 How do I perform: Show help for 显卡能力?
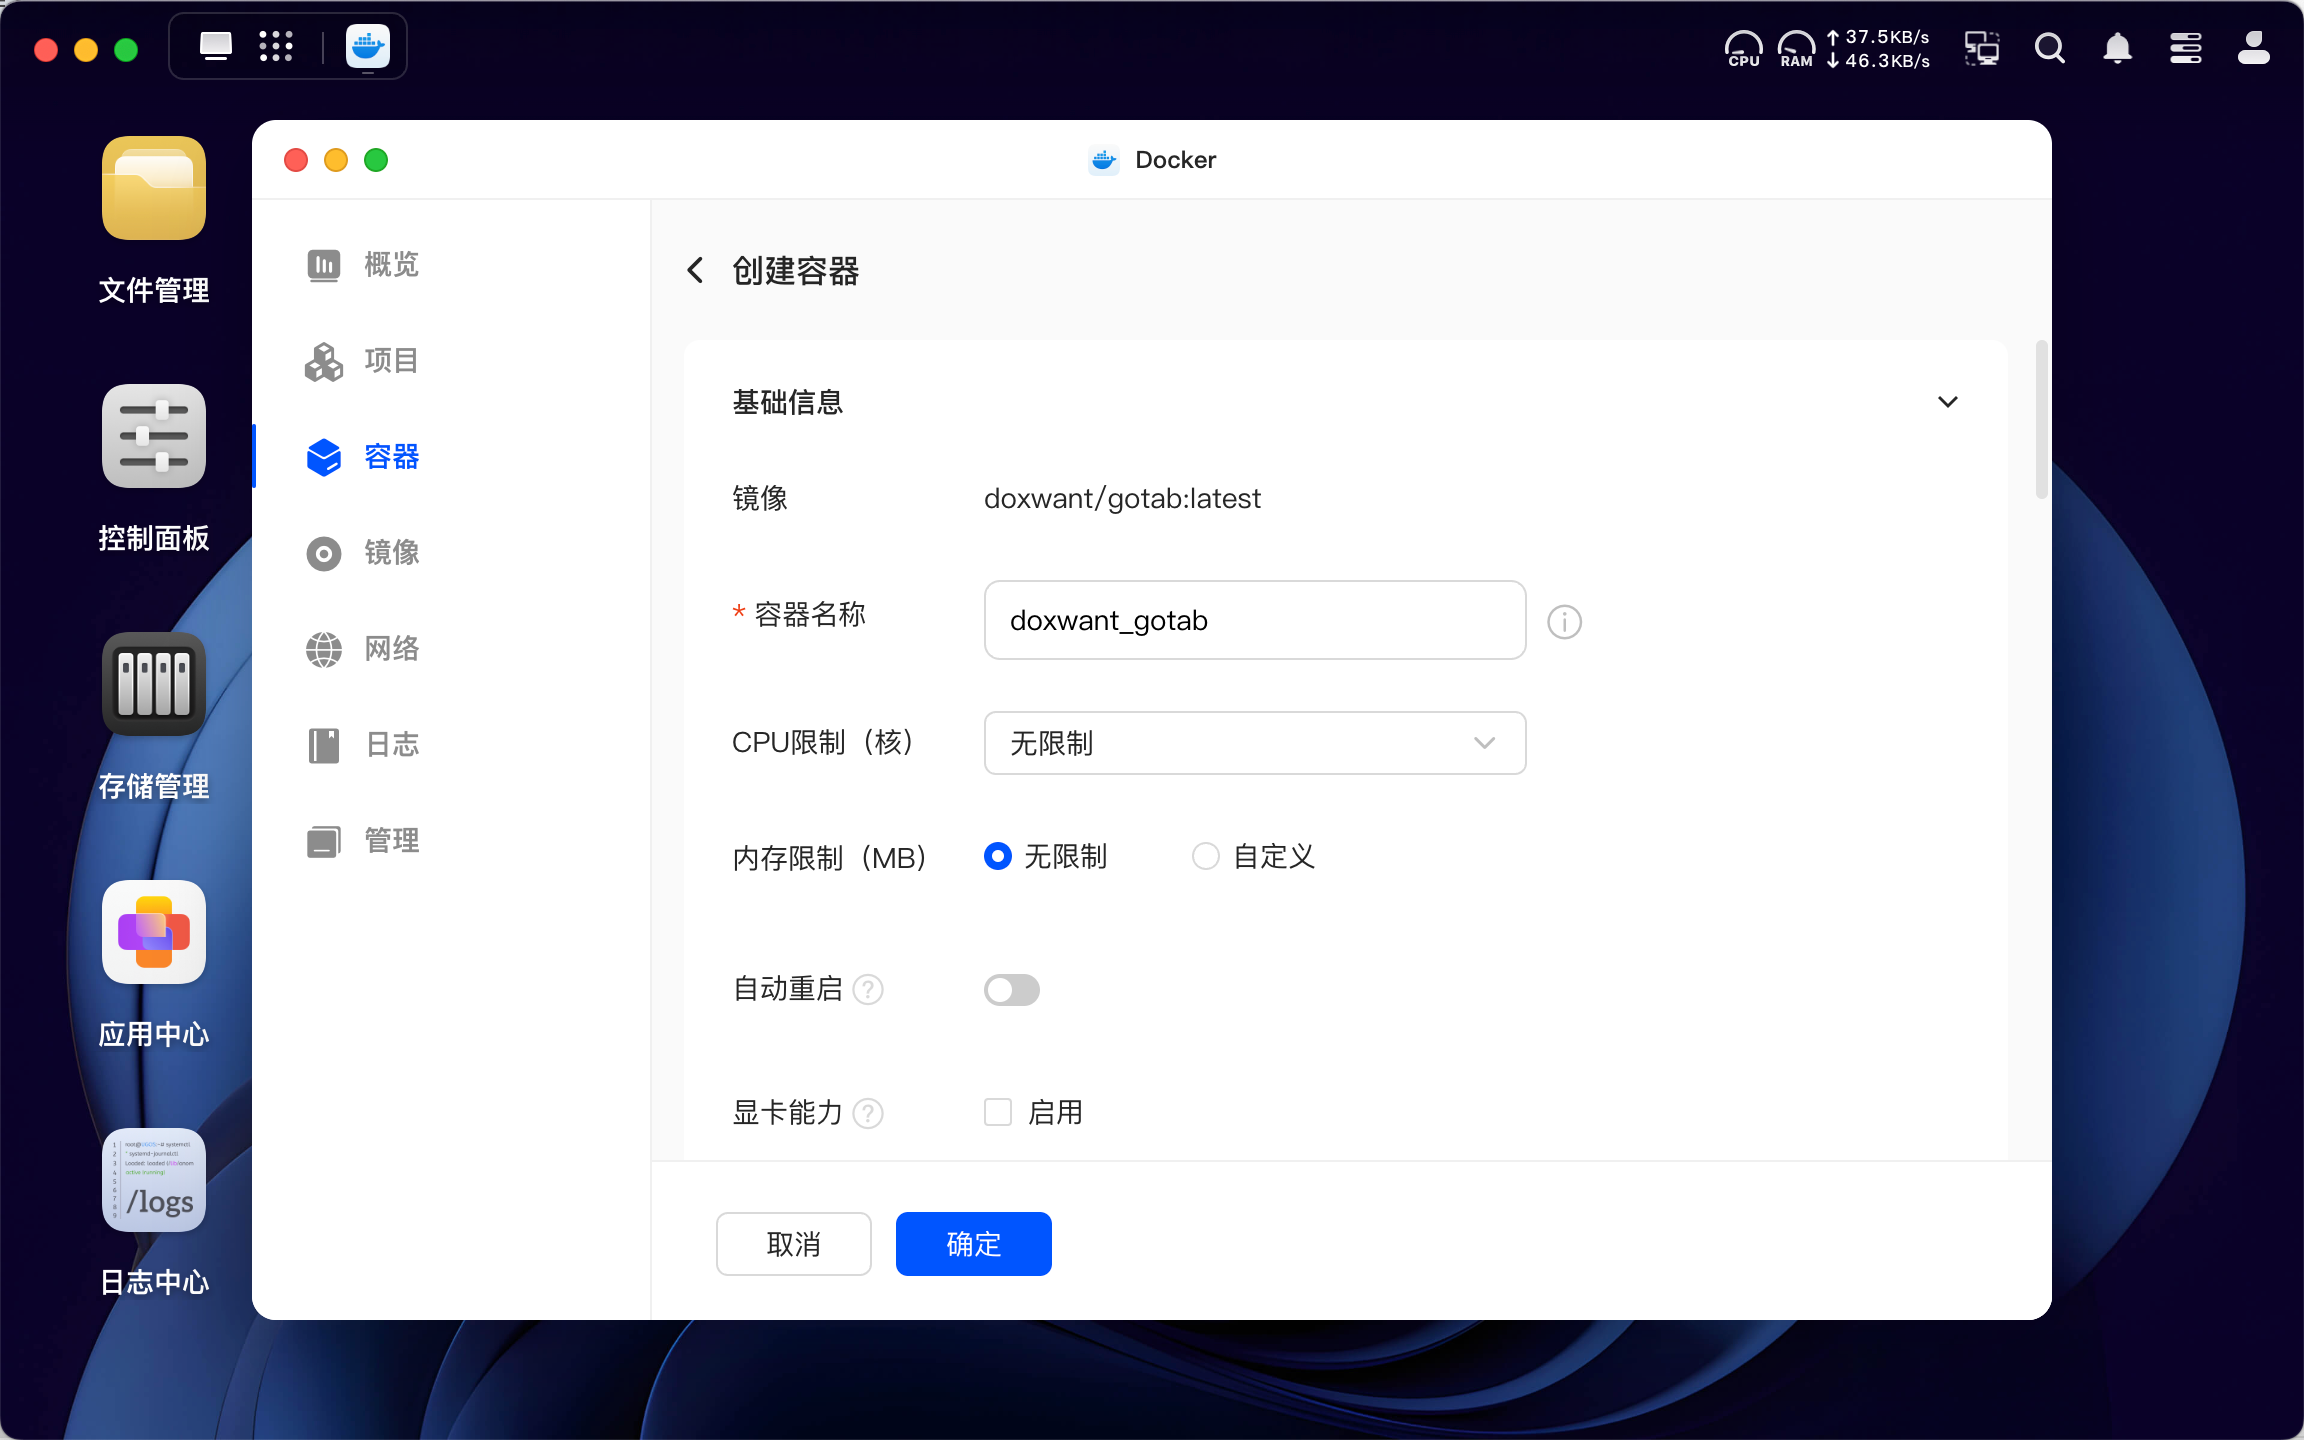point(868,1114)
